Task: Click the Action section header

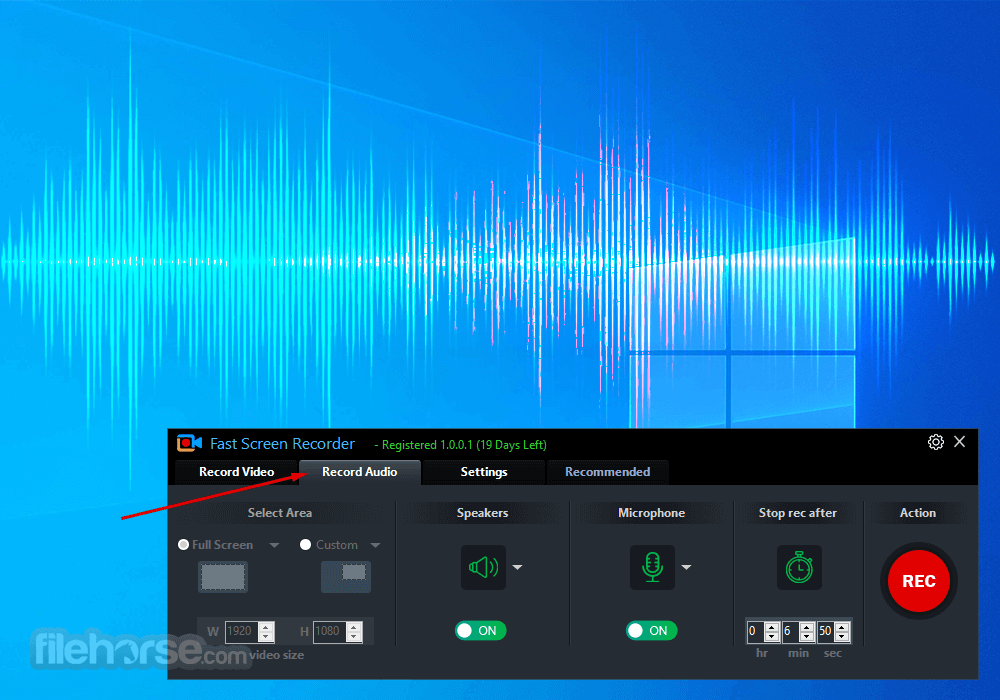Action: tap(918, 513)
